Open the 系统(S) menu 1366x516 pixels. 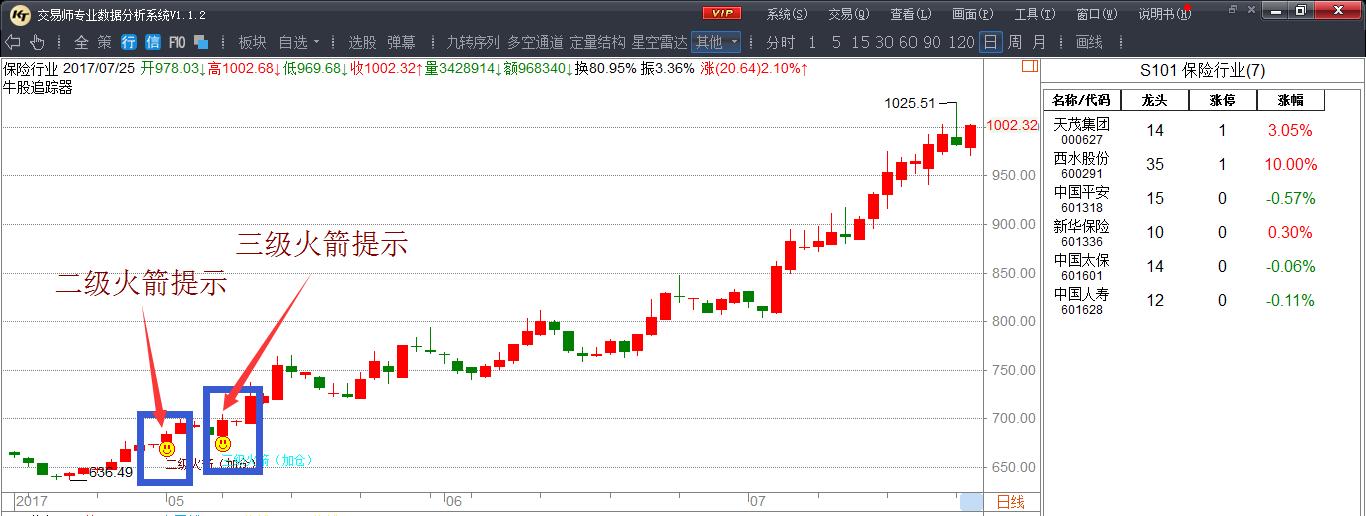pos(786,14)
